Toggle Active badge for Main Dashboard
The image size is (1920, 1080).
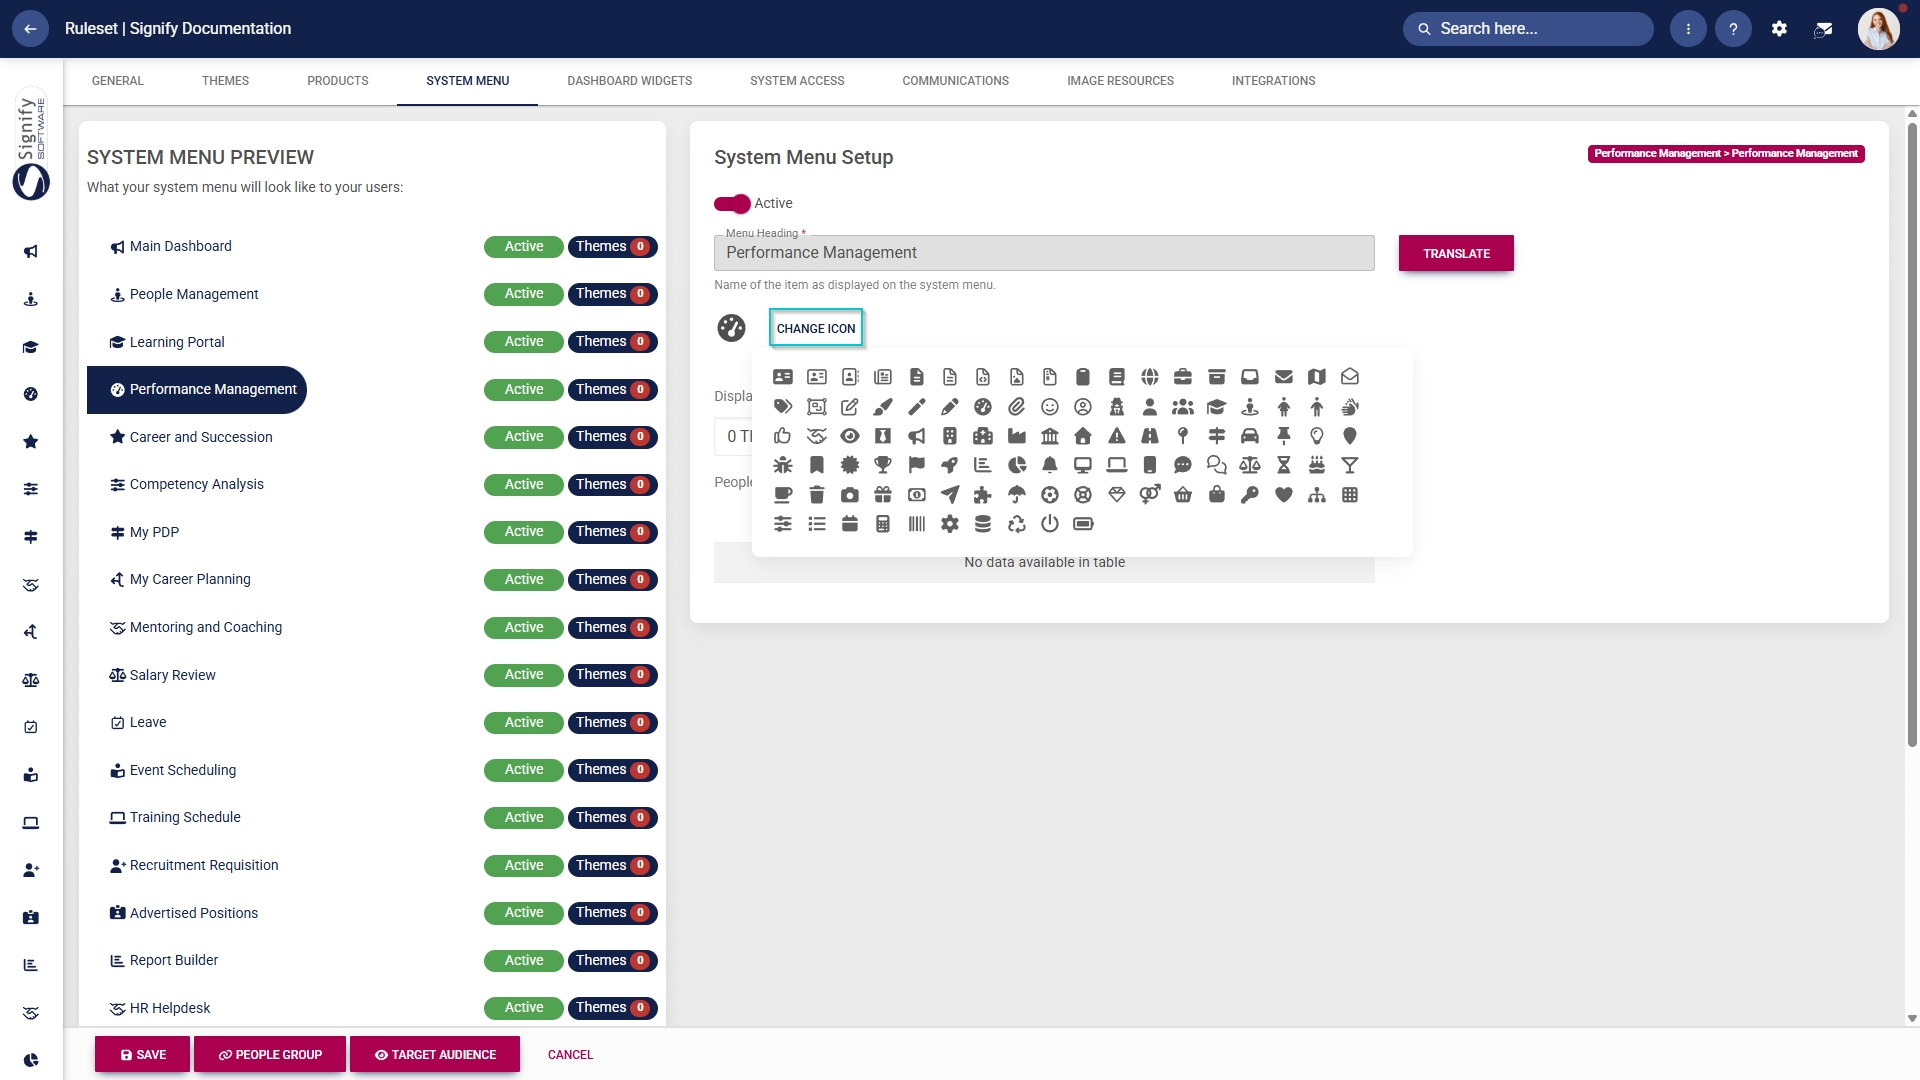[524, 247]
